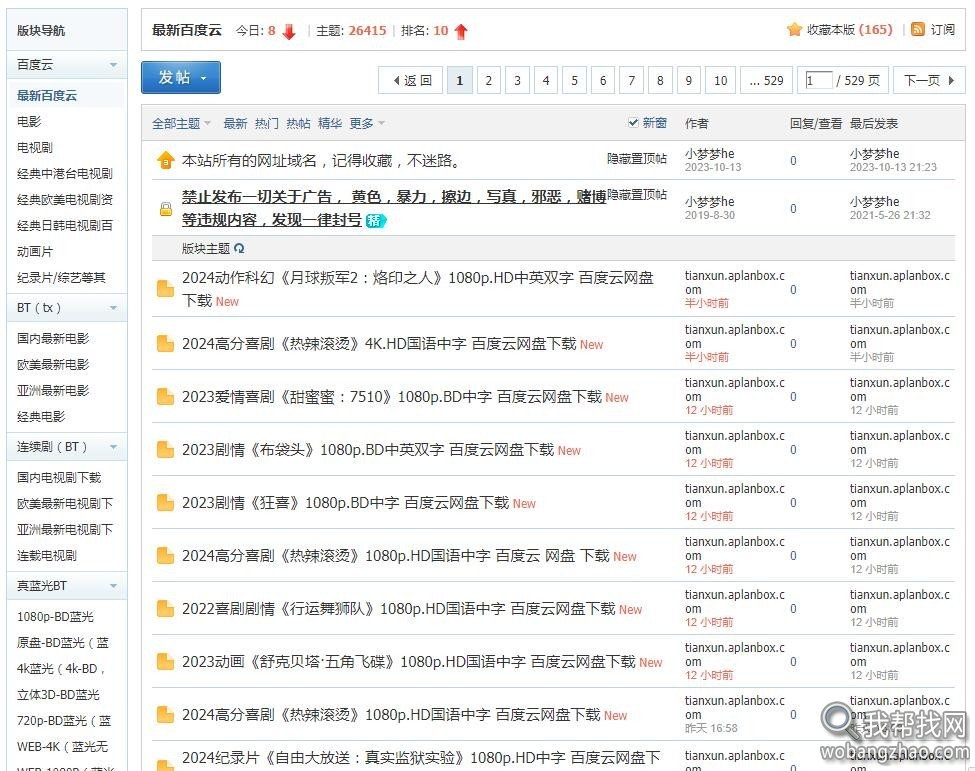Go to page 5
This screenshot has height=771, width=975.
pos(575,80)
